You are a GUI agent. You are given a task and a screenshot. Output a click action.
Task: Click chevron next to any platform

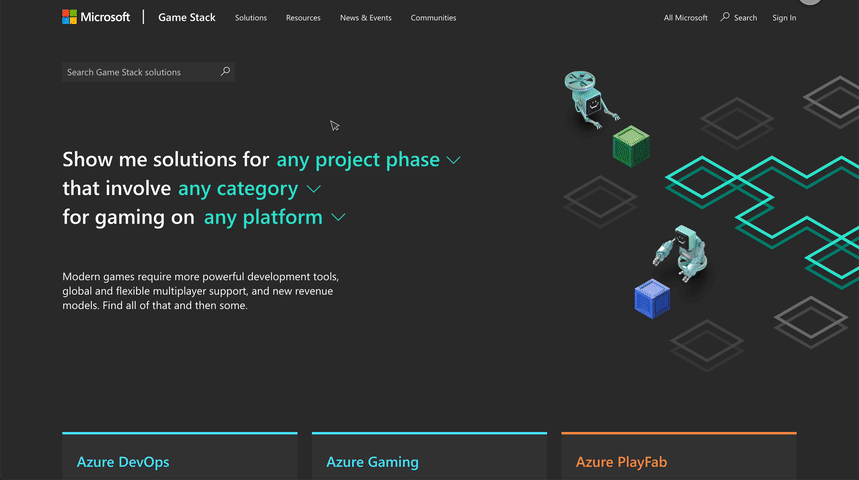pyautogui.click(x=339, y=218)
